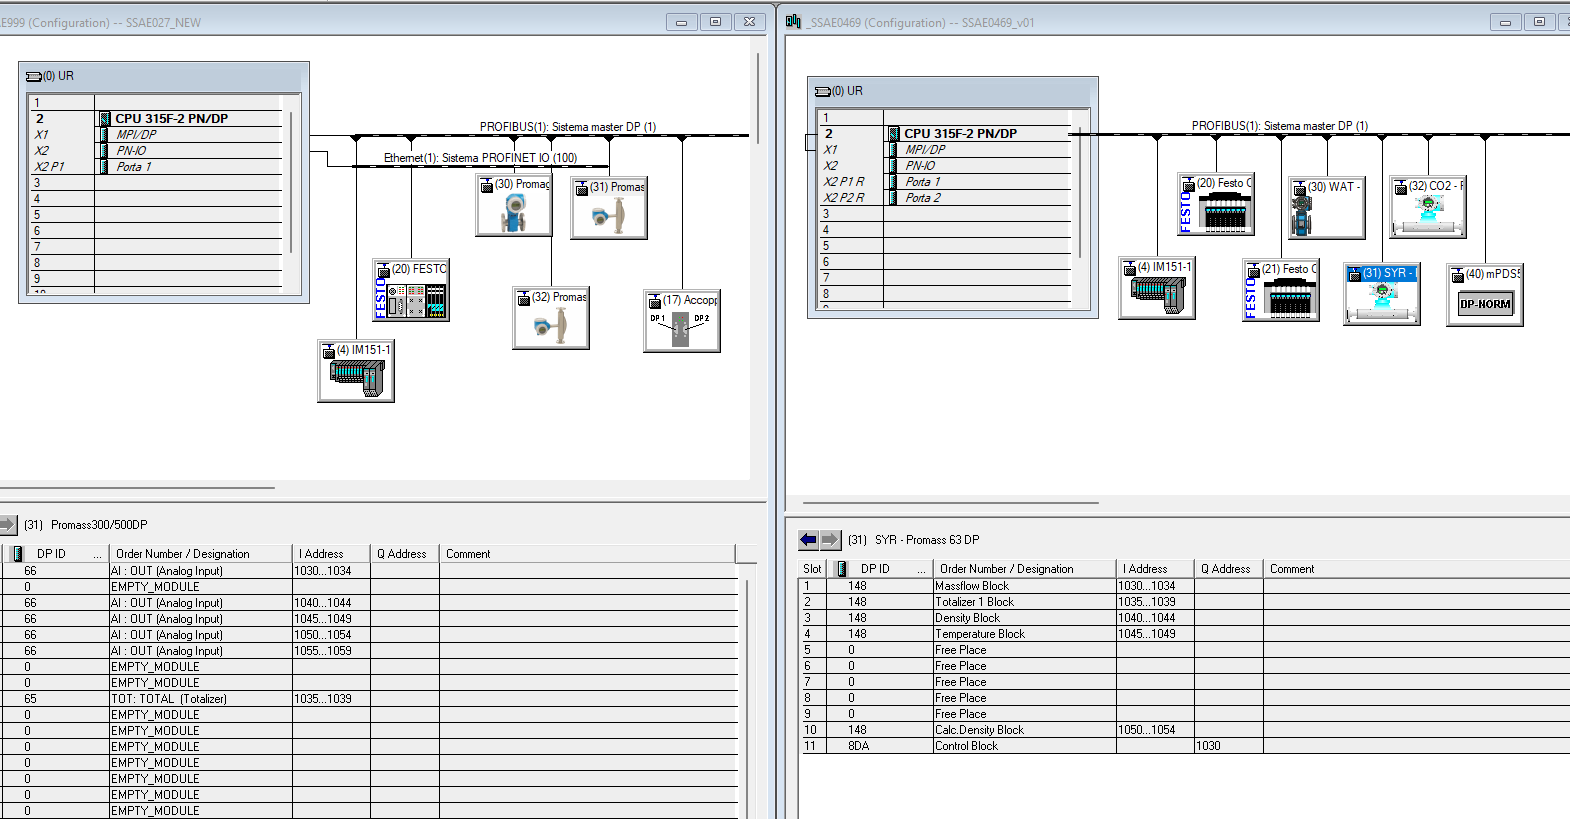Click the (0) UR rack icon in right window
This screenshot has width=1570, height=819.
tap(822, 91)
